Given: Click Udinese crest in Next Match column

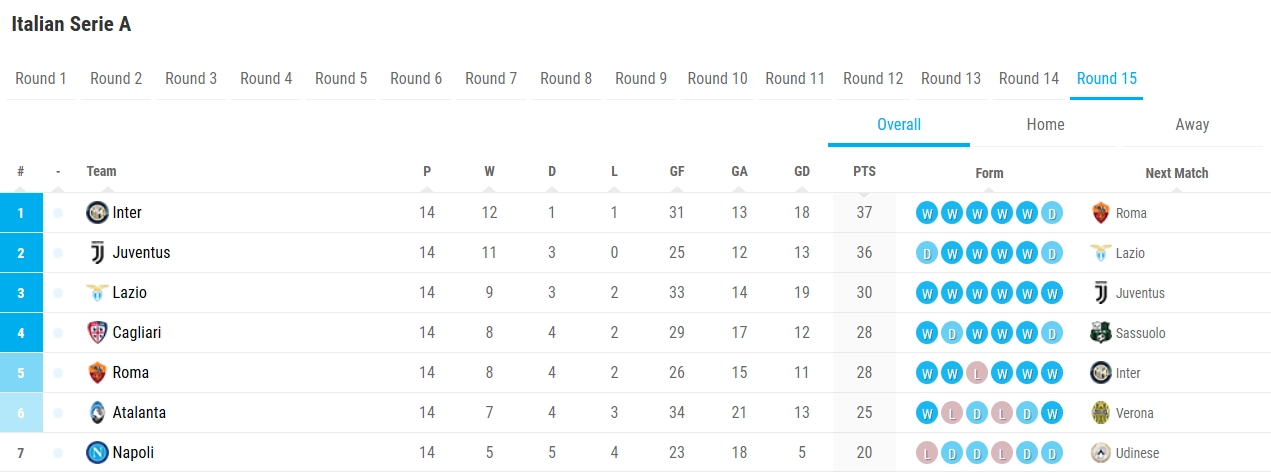Looking at the screenshot, I should tap(1101, 453).
